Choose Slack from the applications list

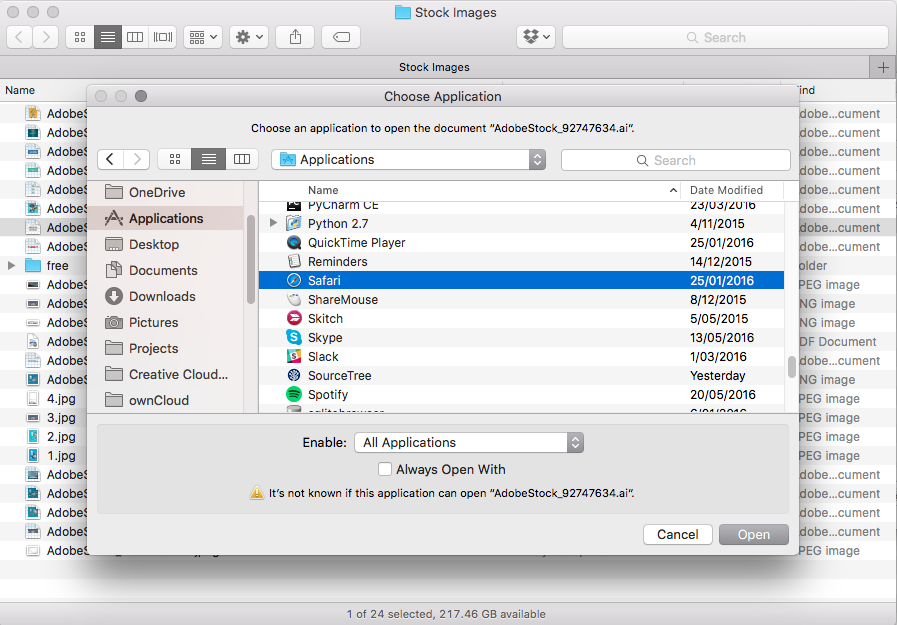[322, 357]
